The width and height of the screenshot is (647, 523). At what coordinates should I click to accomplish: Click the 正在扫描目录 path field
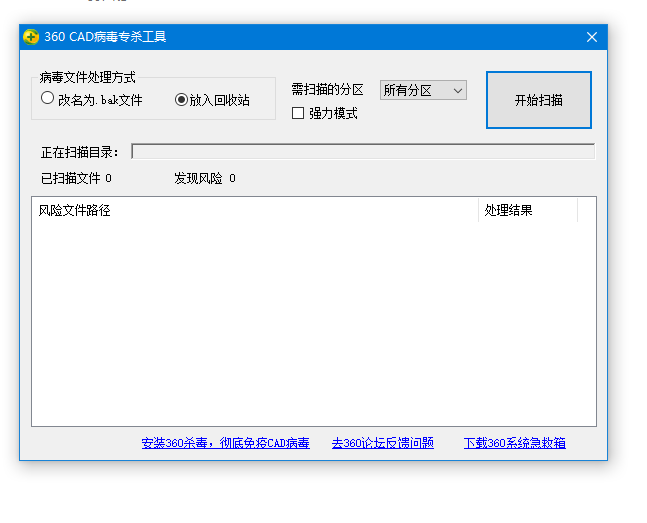(363, 151)
